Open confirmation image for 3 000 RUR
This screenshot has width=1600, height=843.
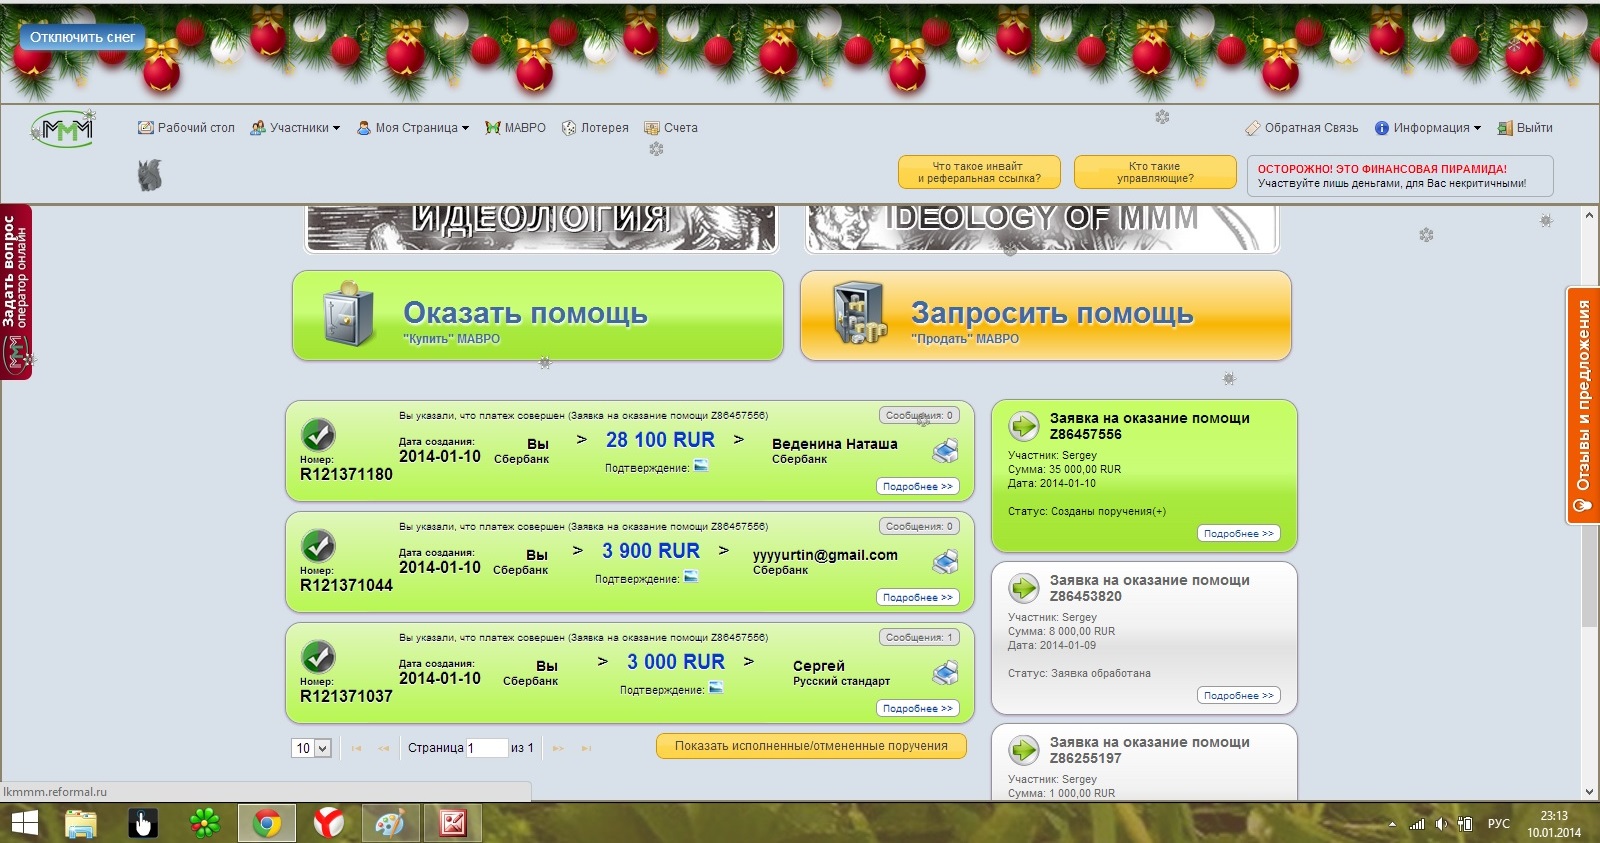716,688
